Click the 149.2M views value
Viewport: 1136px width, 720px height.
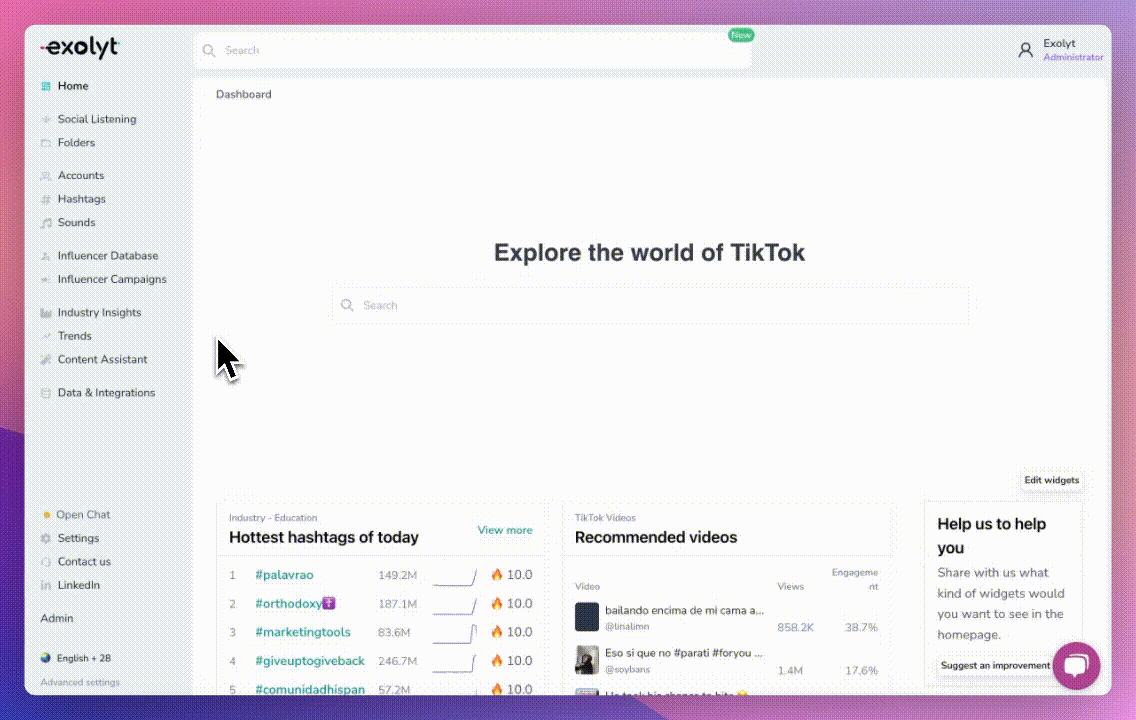[397, 575]
